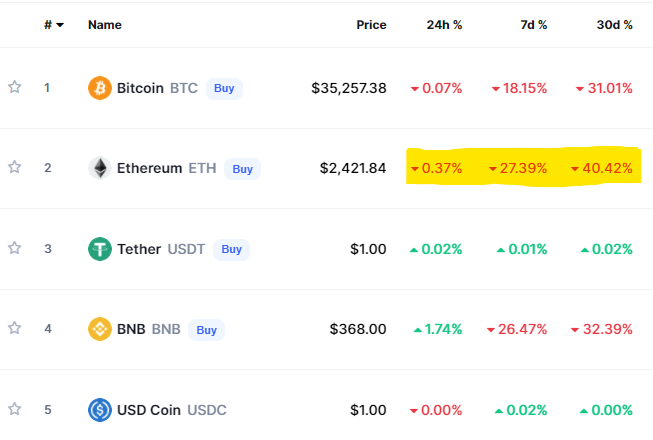Select the 30d % column header

[x=614, y=25]
